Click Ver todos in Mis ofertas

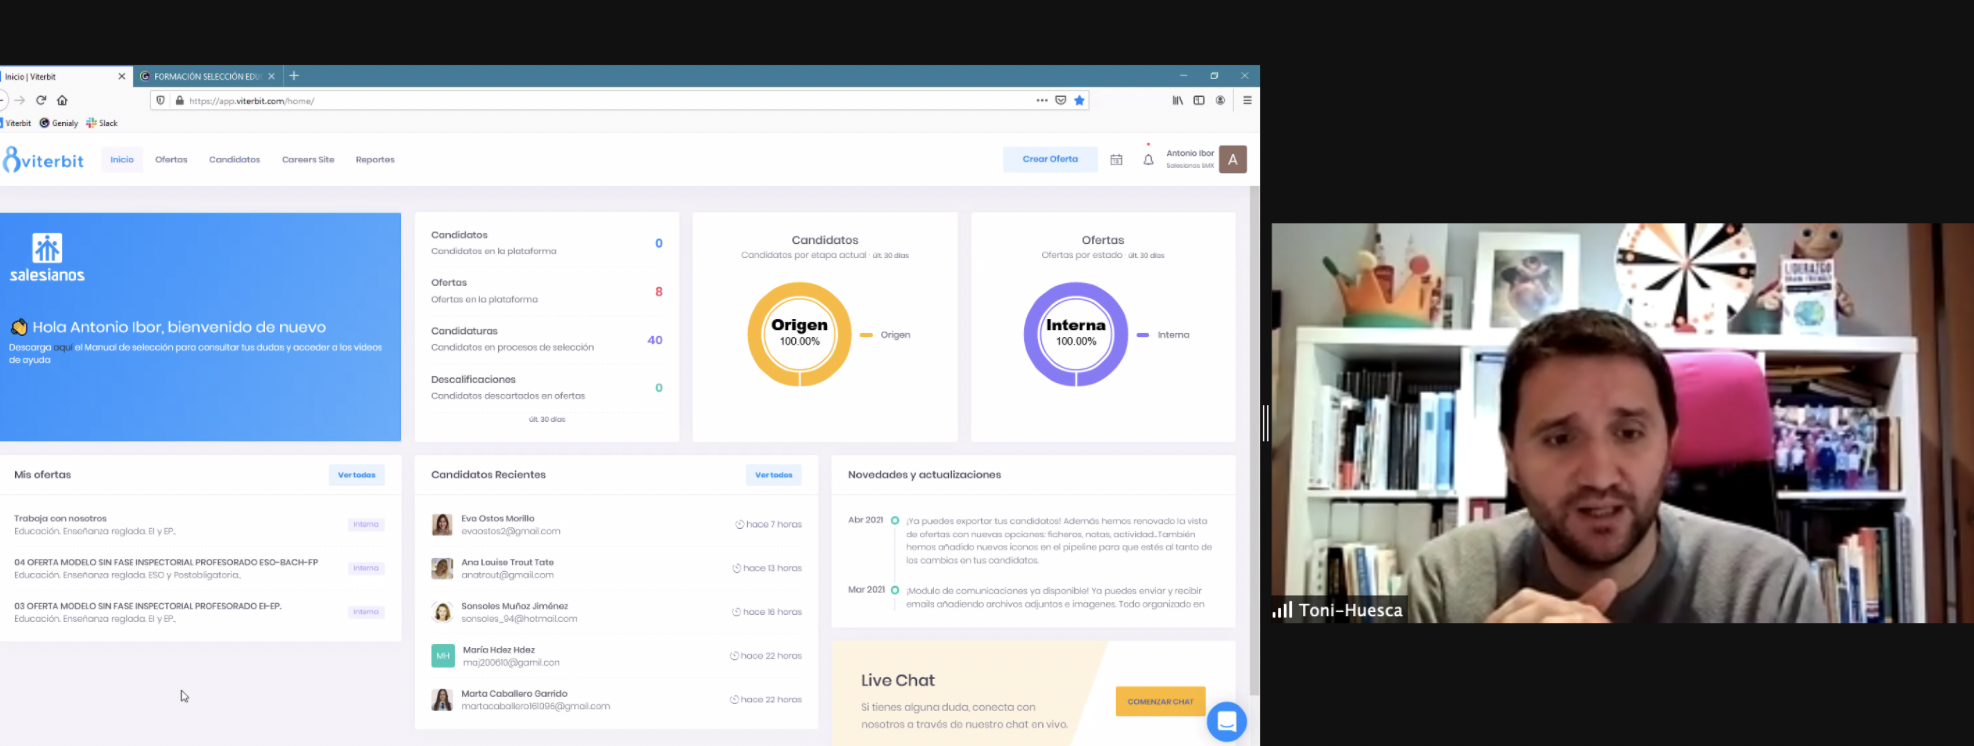[x=356, y=475]
